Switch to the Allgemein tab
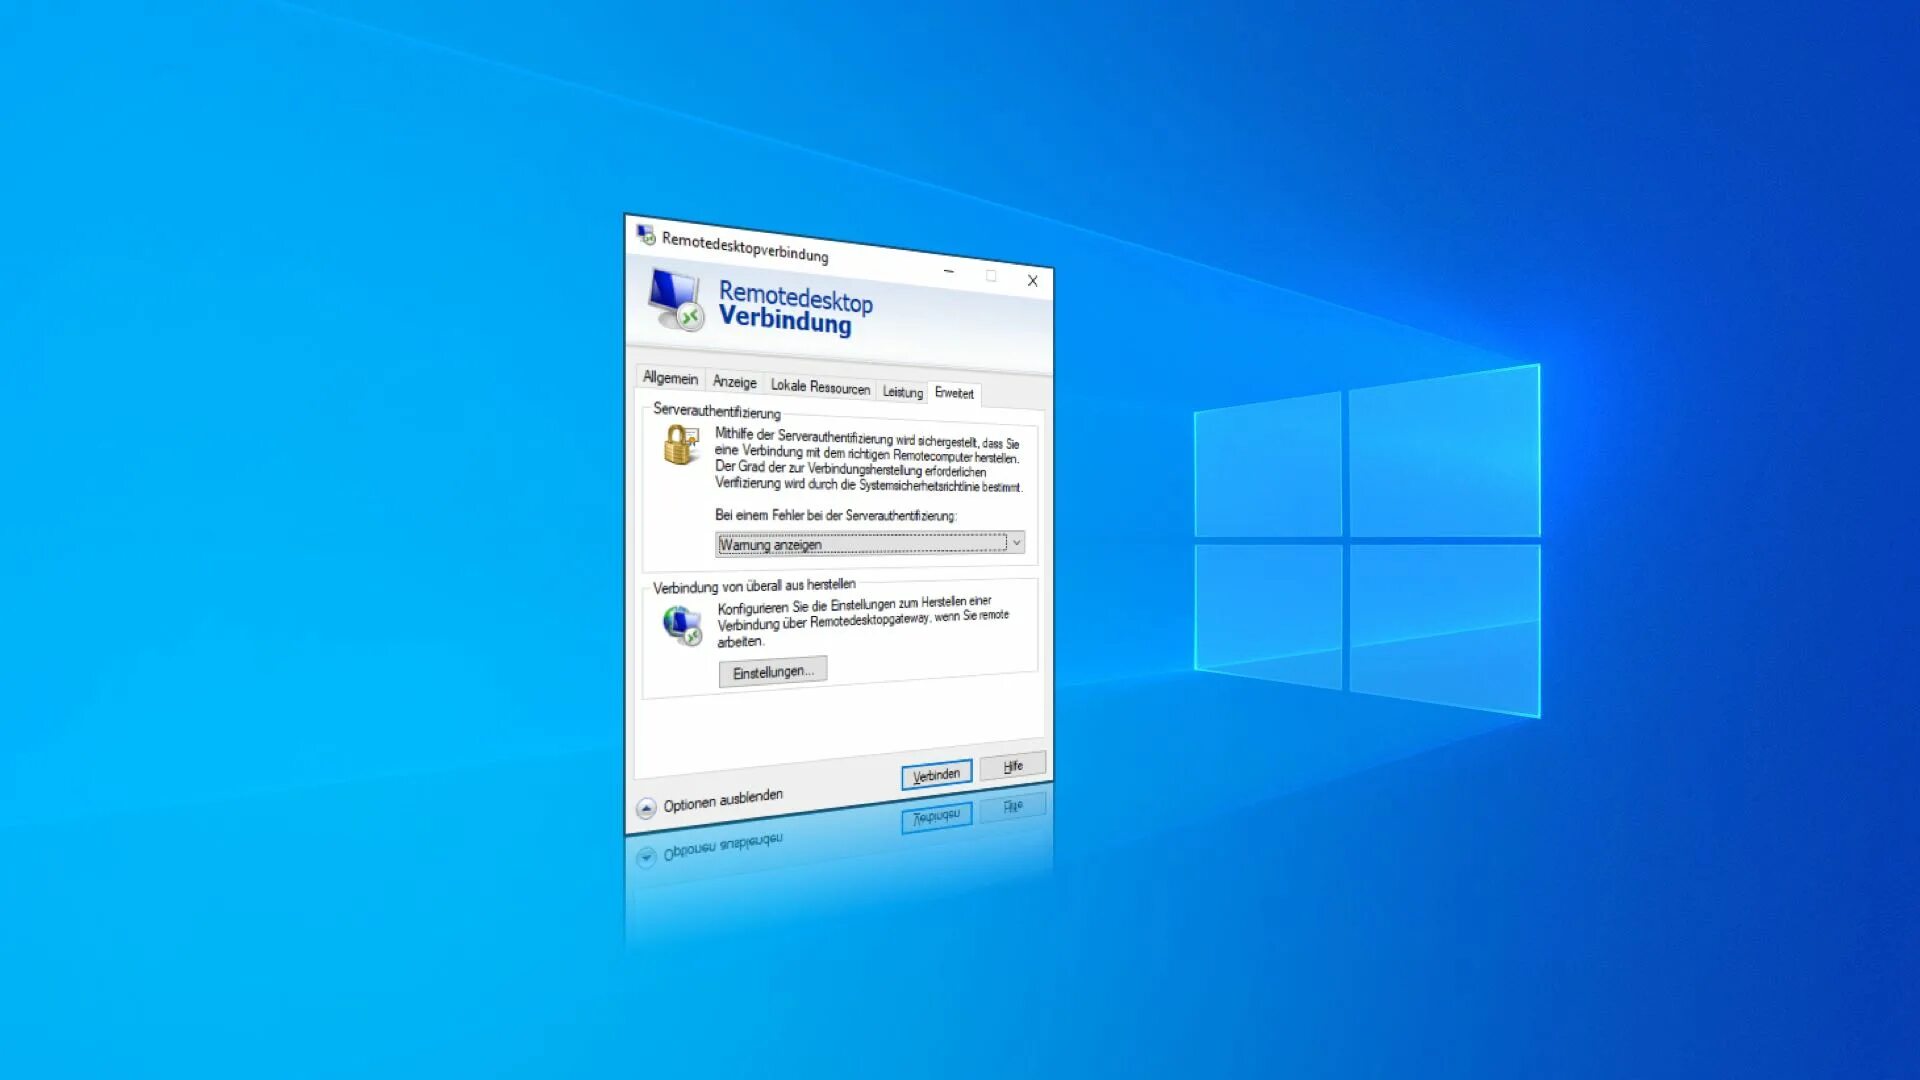The width and height of the screenshot is (1920, 1080). click(x=670, y=378)
